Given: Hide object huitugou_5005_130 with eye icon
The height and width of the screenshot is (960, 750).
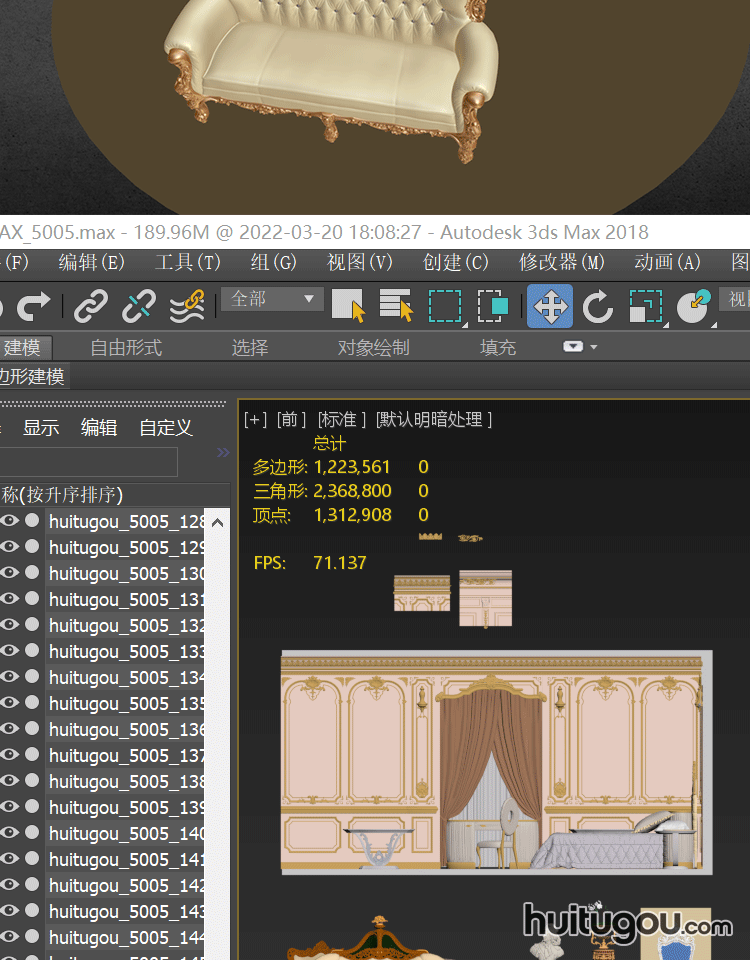Looking at the screenshot, I should (x=10, y=573).
